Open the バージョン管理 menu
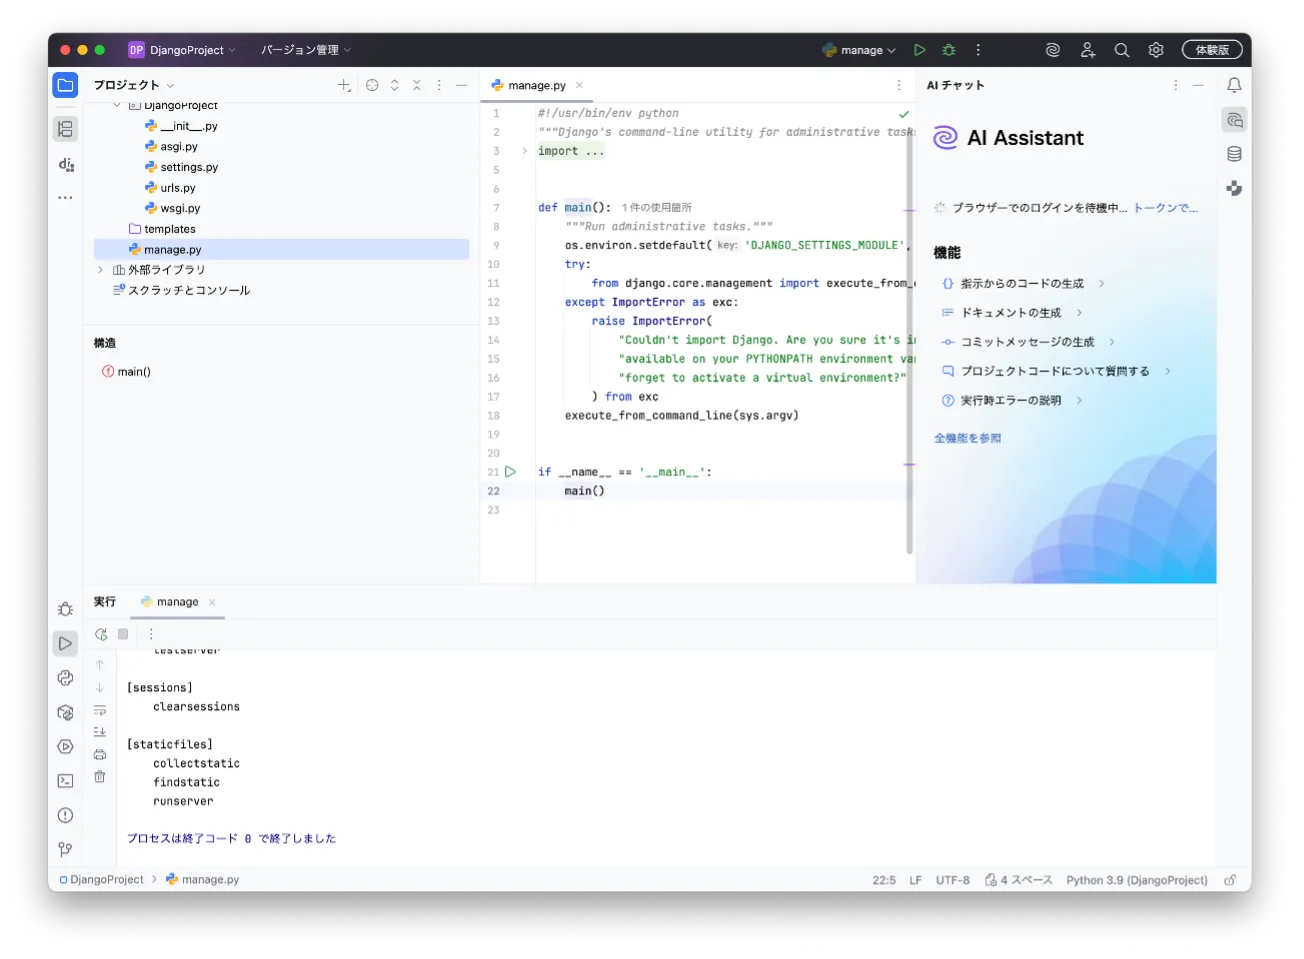The width and height of the screenshot is (1304, 959). (306, 50)
